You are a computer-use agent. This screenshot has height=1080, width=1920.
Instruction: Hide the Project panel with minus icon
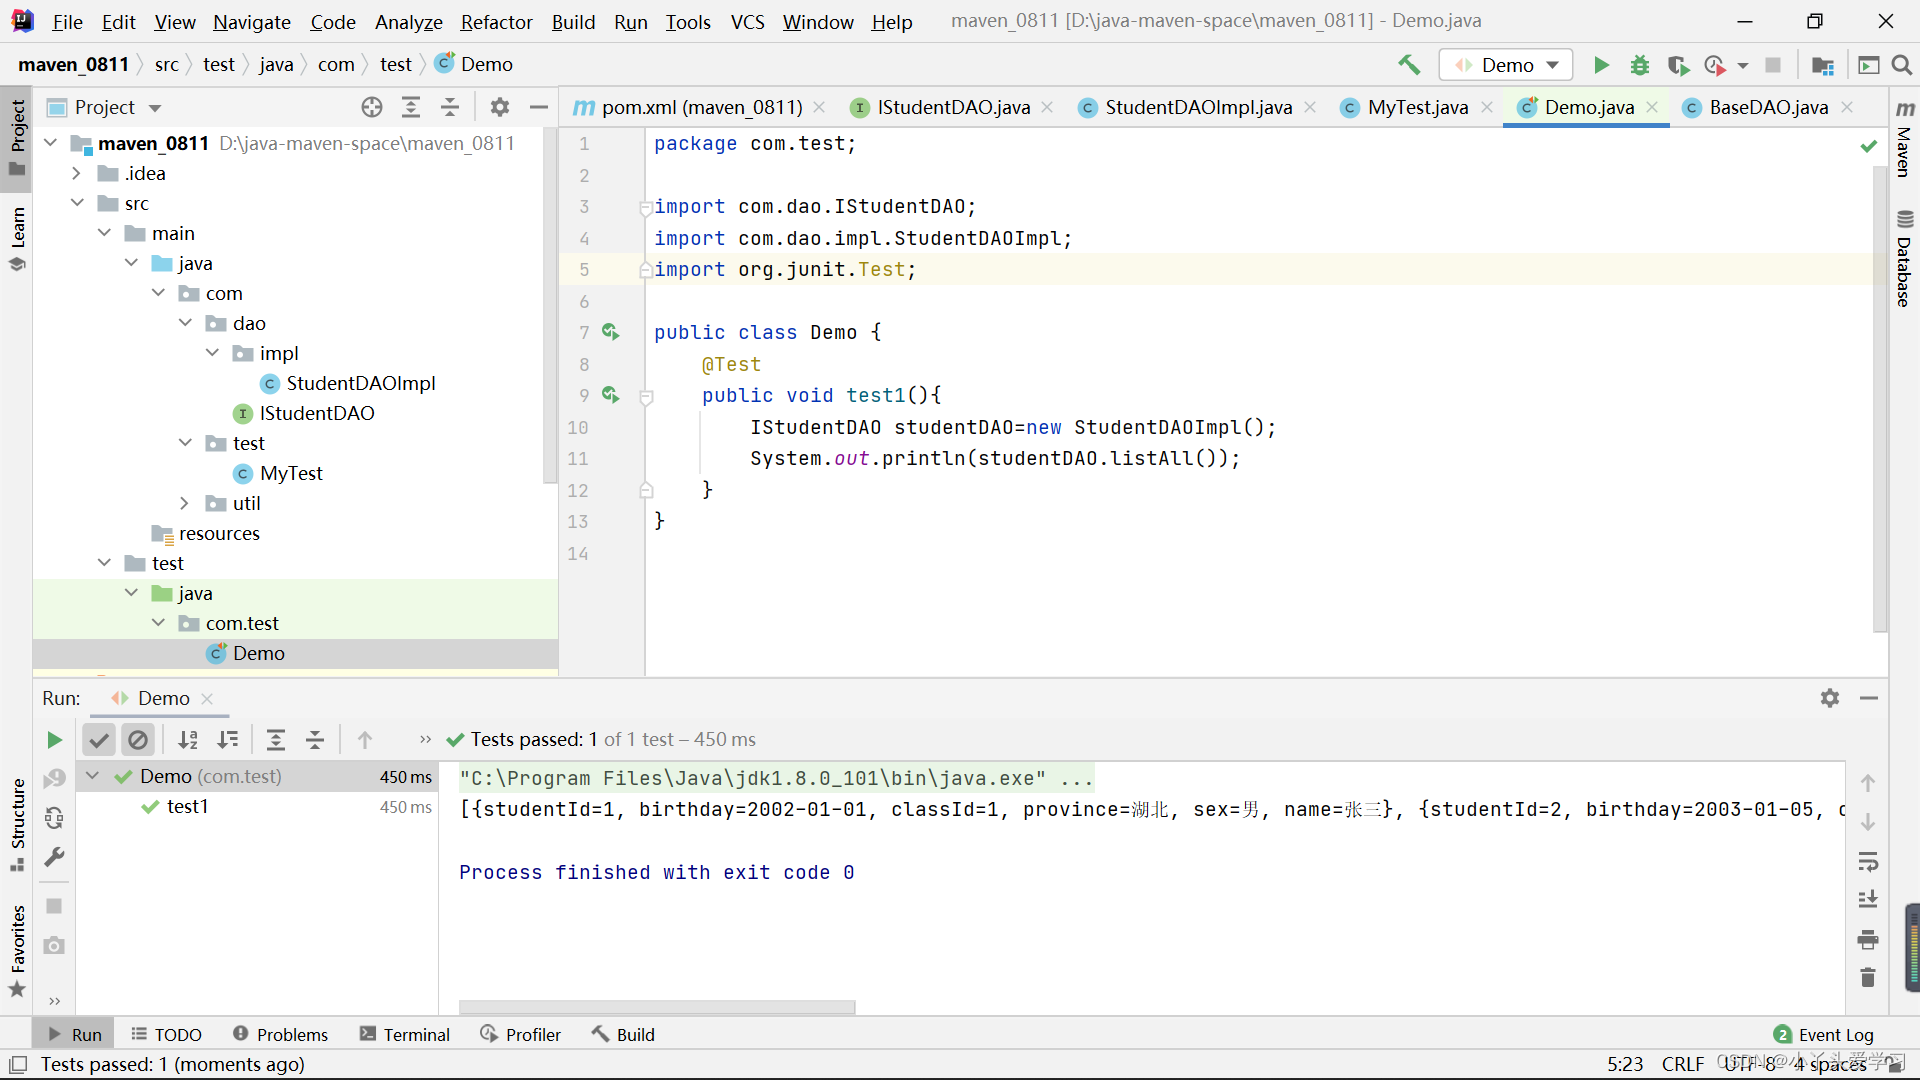pyautogui.click(x=539, y=107)
